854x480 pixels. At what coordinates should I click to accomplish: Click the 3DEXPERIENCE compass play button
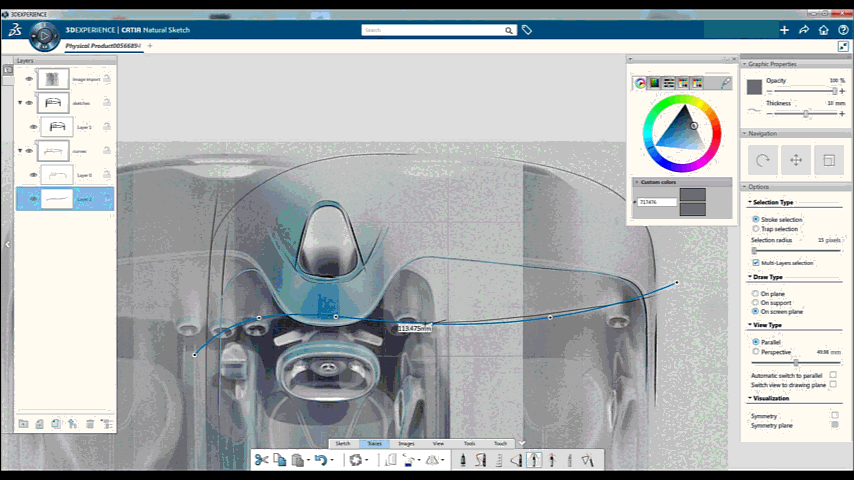(x=44, y=37)
